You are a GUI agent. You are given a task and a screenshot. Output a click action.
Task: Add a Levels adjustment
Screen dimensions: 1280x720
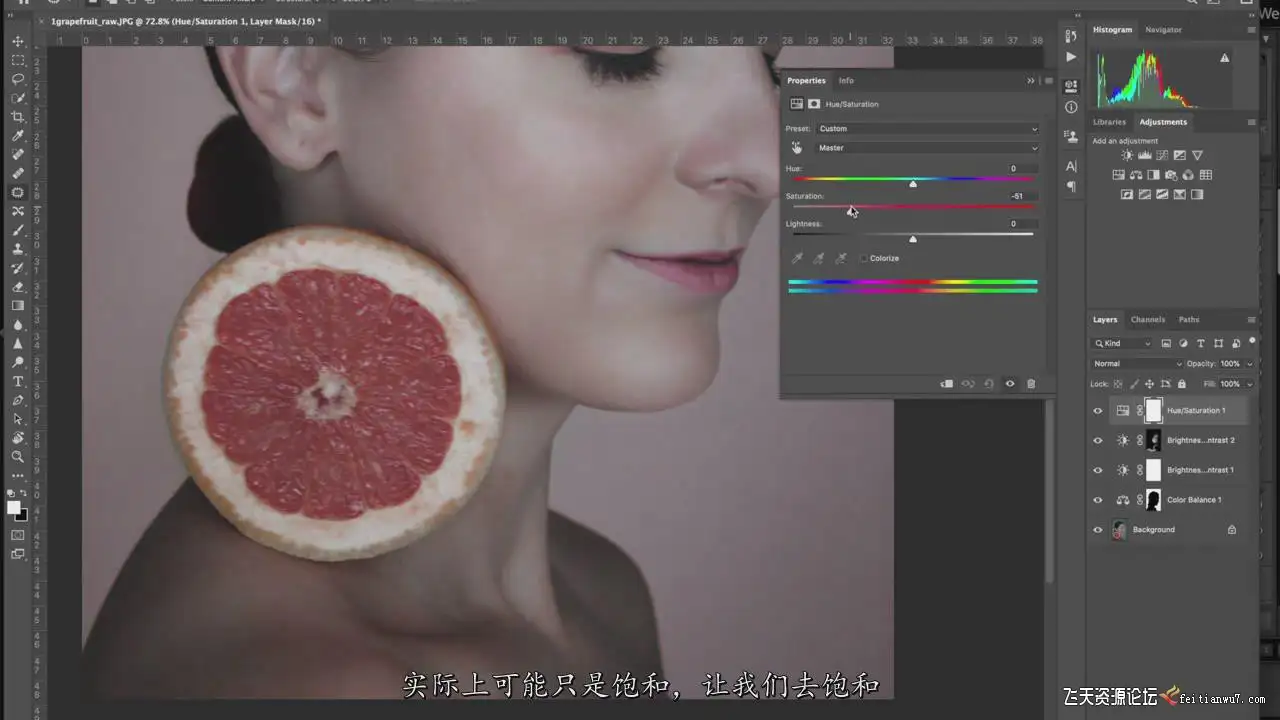point(1145,156)
